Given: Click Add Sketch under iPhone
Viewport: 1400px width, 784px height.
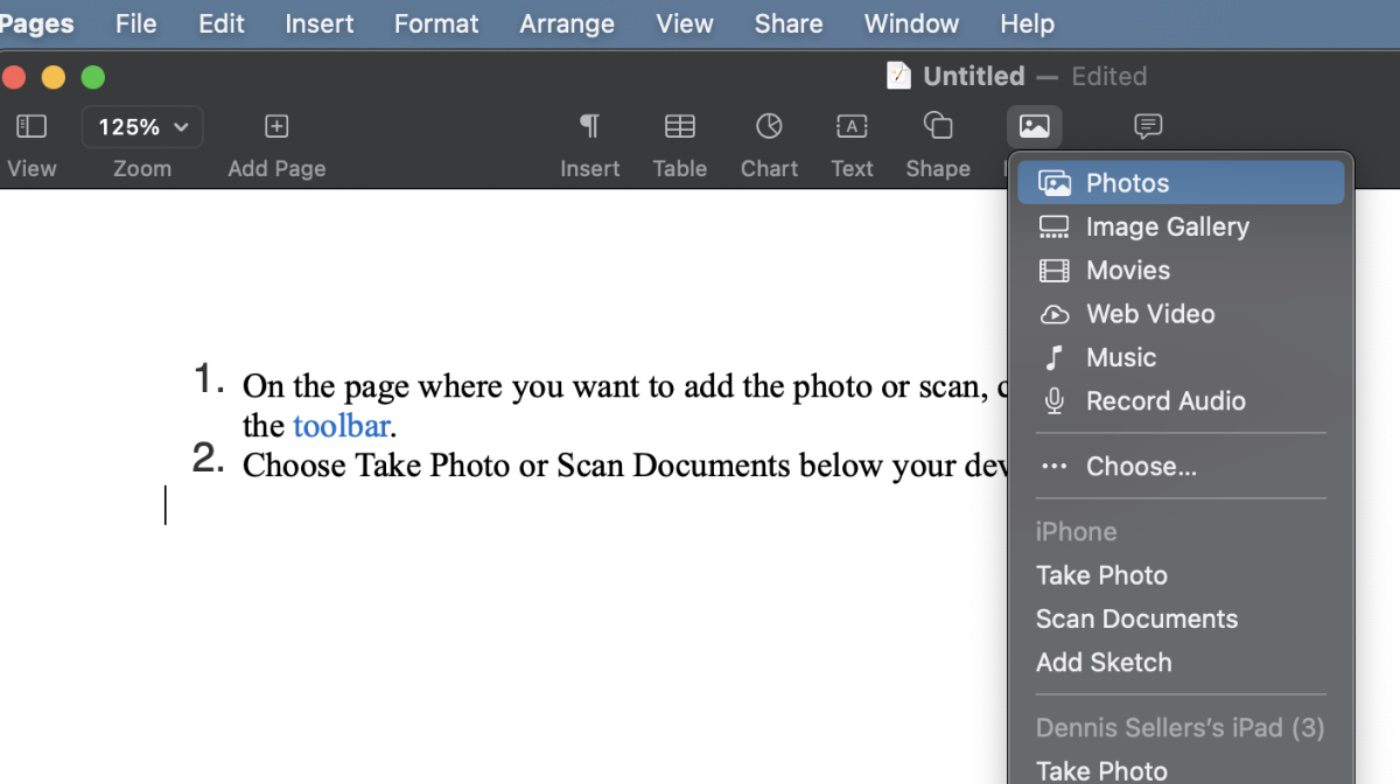Looking at the screenshot, I should [x=1103, y=662].
